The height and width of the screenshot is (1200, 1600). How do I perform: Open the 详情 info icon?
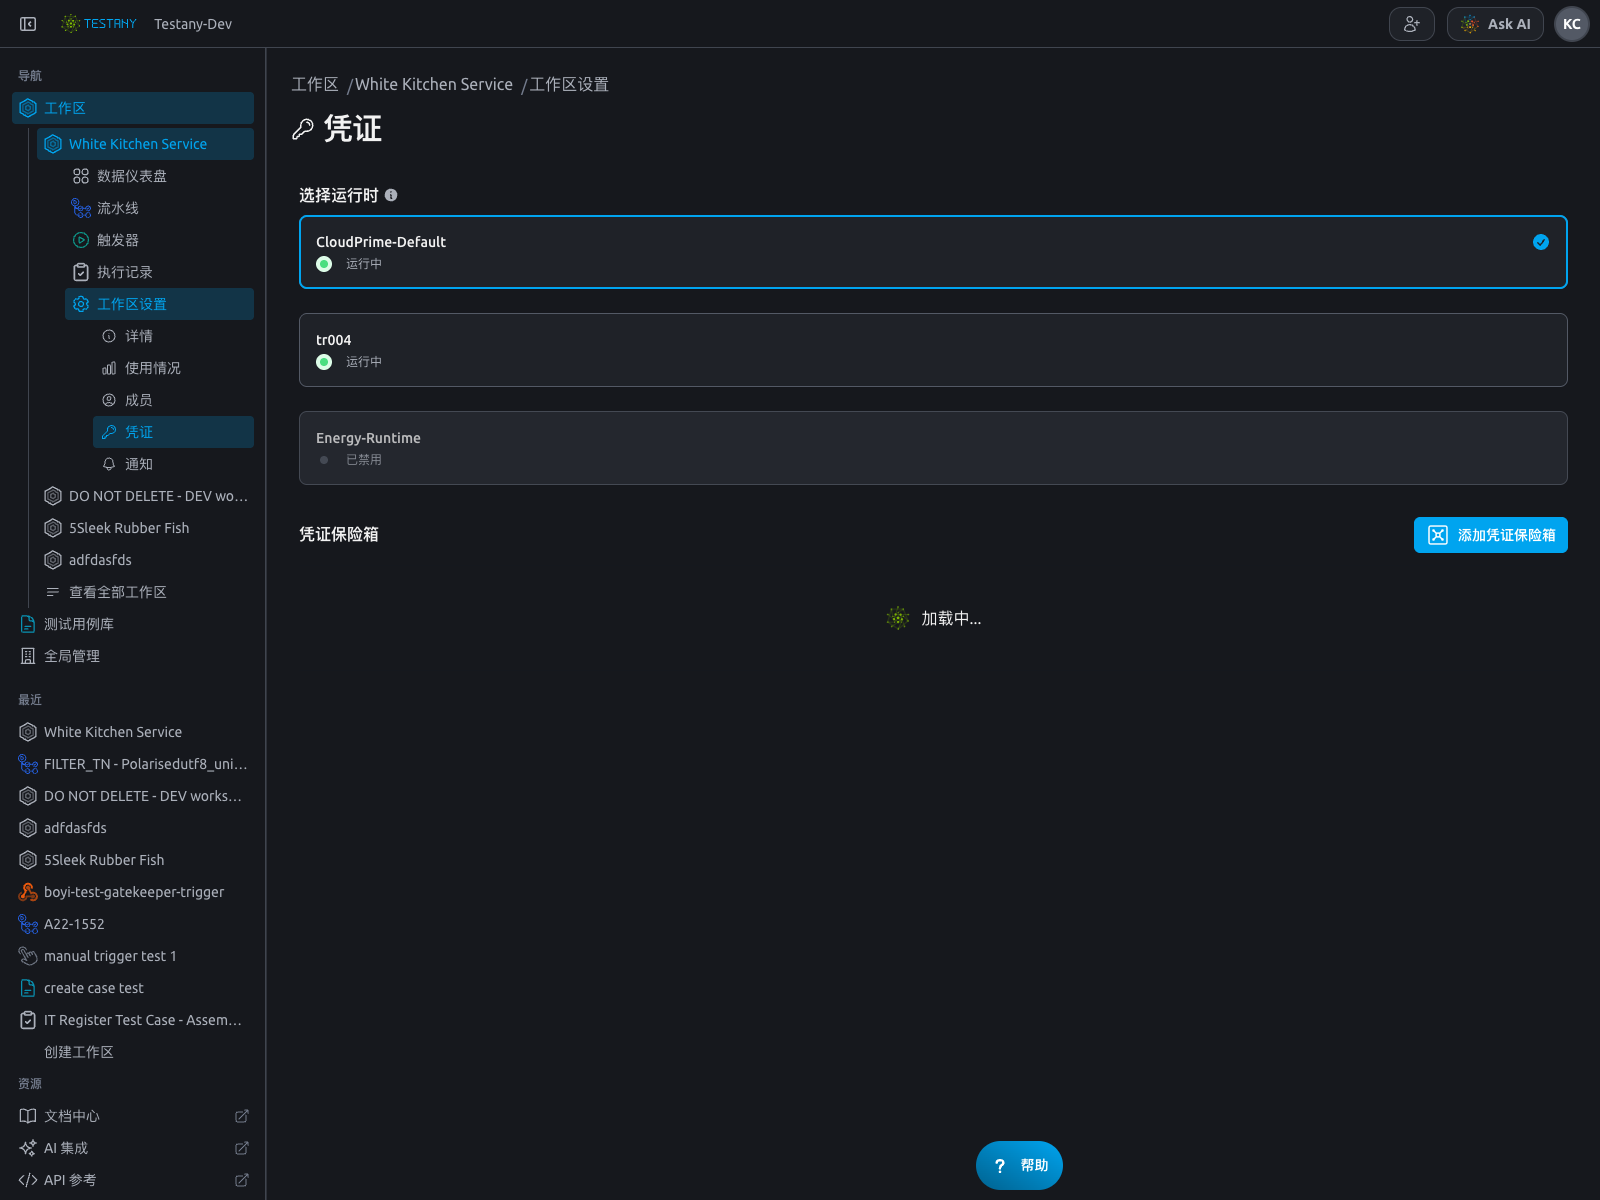[109, 336]
